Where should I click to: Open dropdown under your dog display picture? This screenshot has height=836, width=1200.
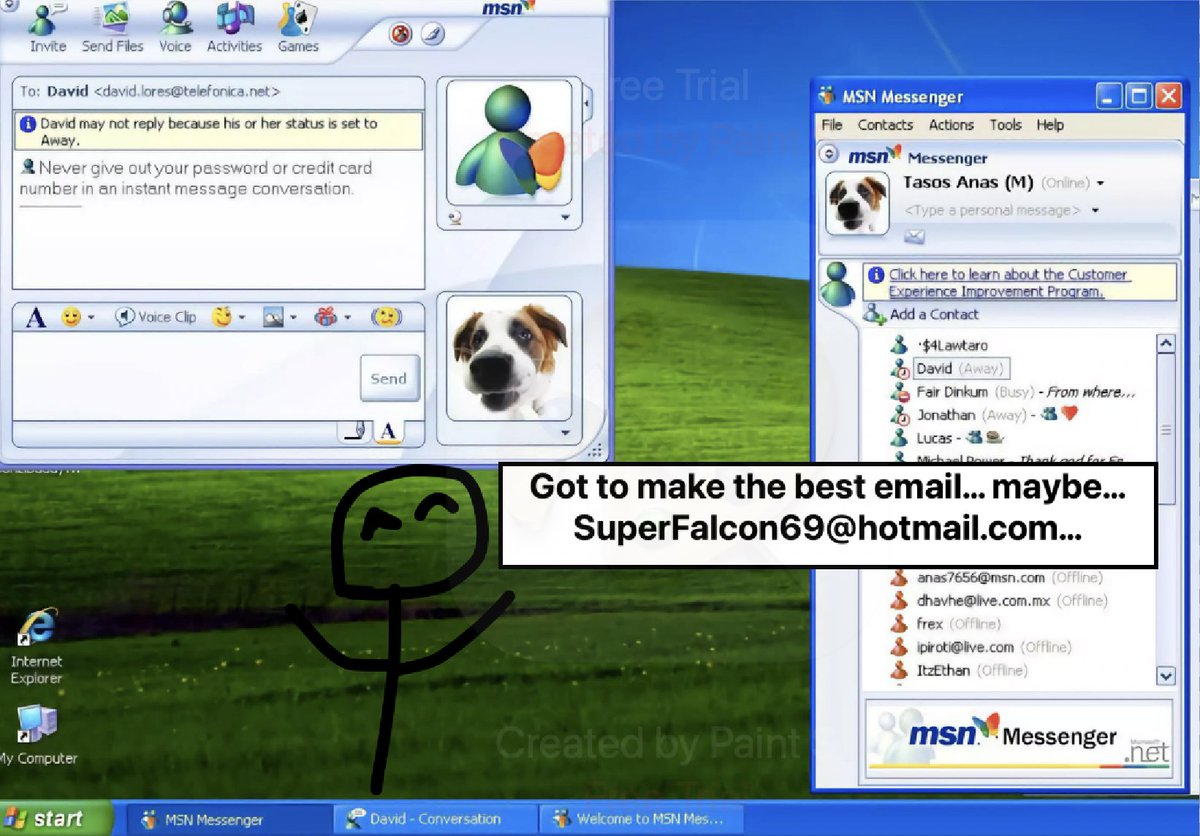coord(564,433)
